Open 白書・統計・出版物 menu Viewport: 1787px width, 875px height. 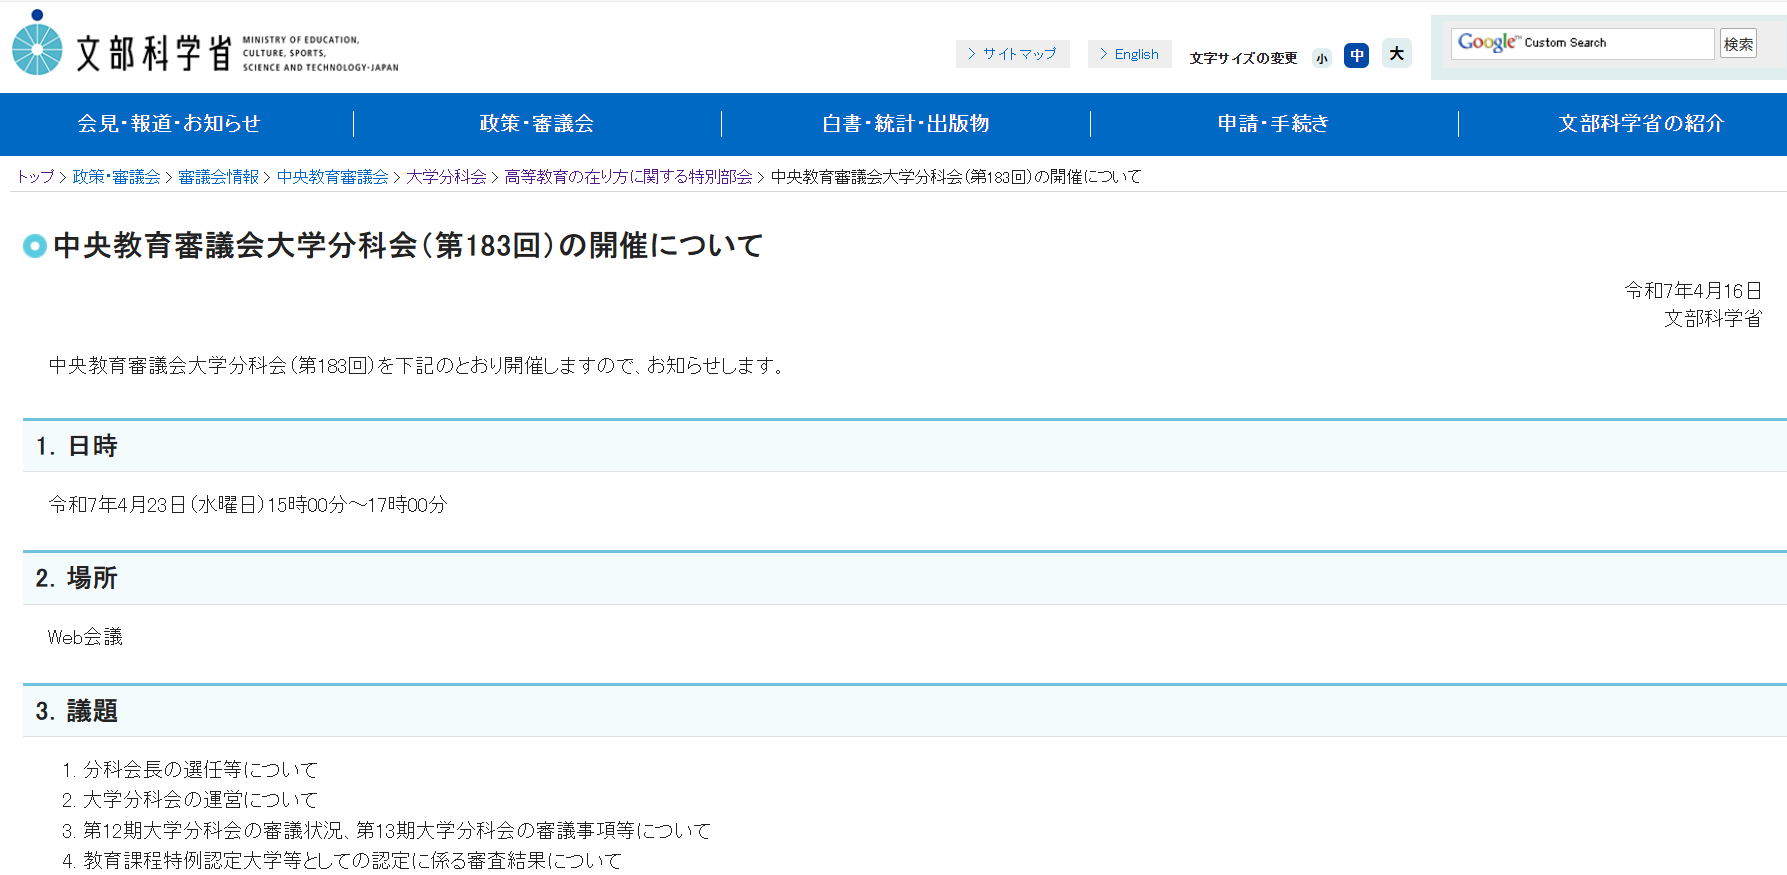point(906,124)
